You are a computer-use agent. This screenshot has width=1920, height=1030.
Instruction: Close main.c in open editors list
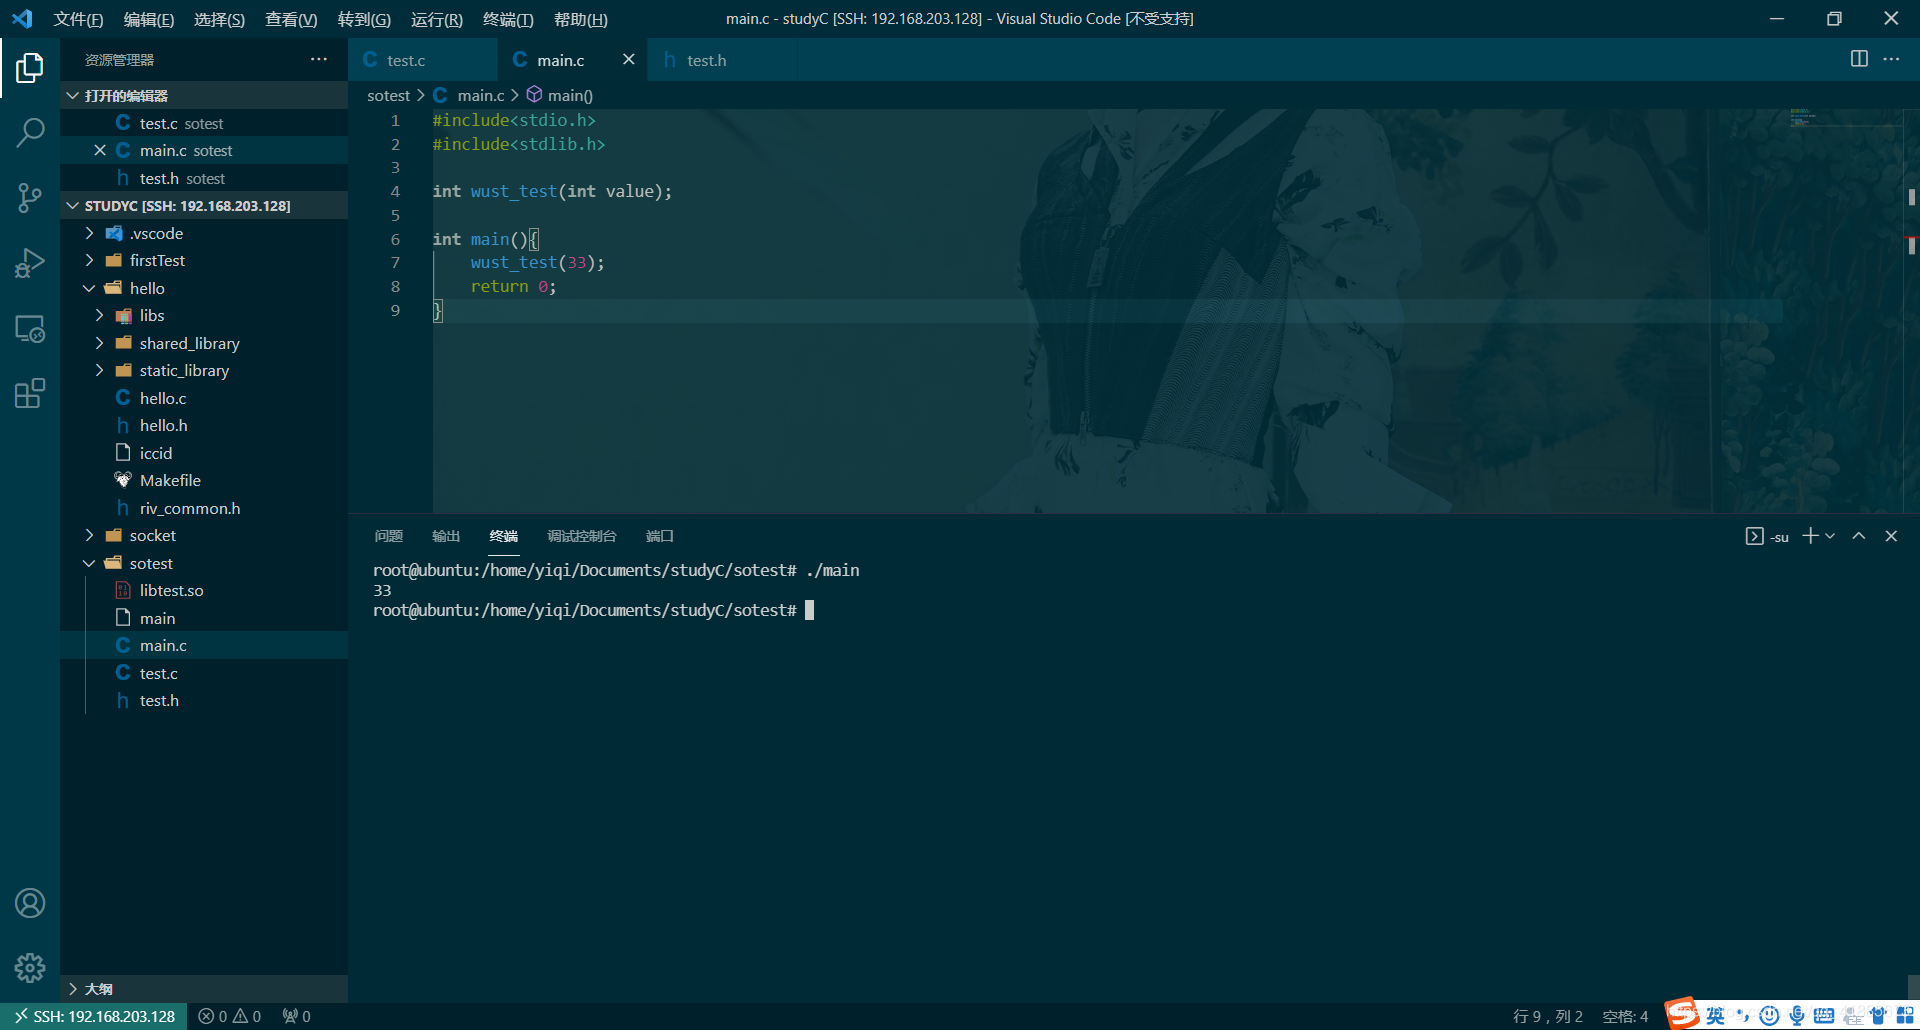100,150
